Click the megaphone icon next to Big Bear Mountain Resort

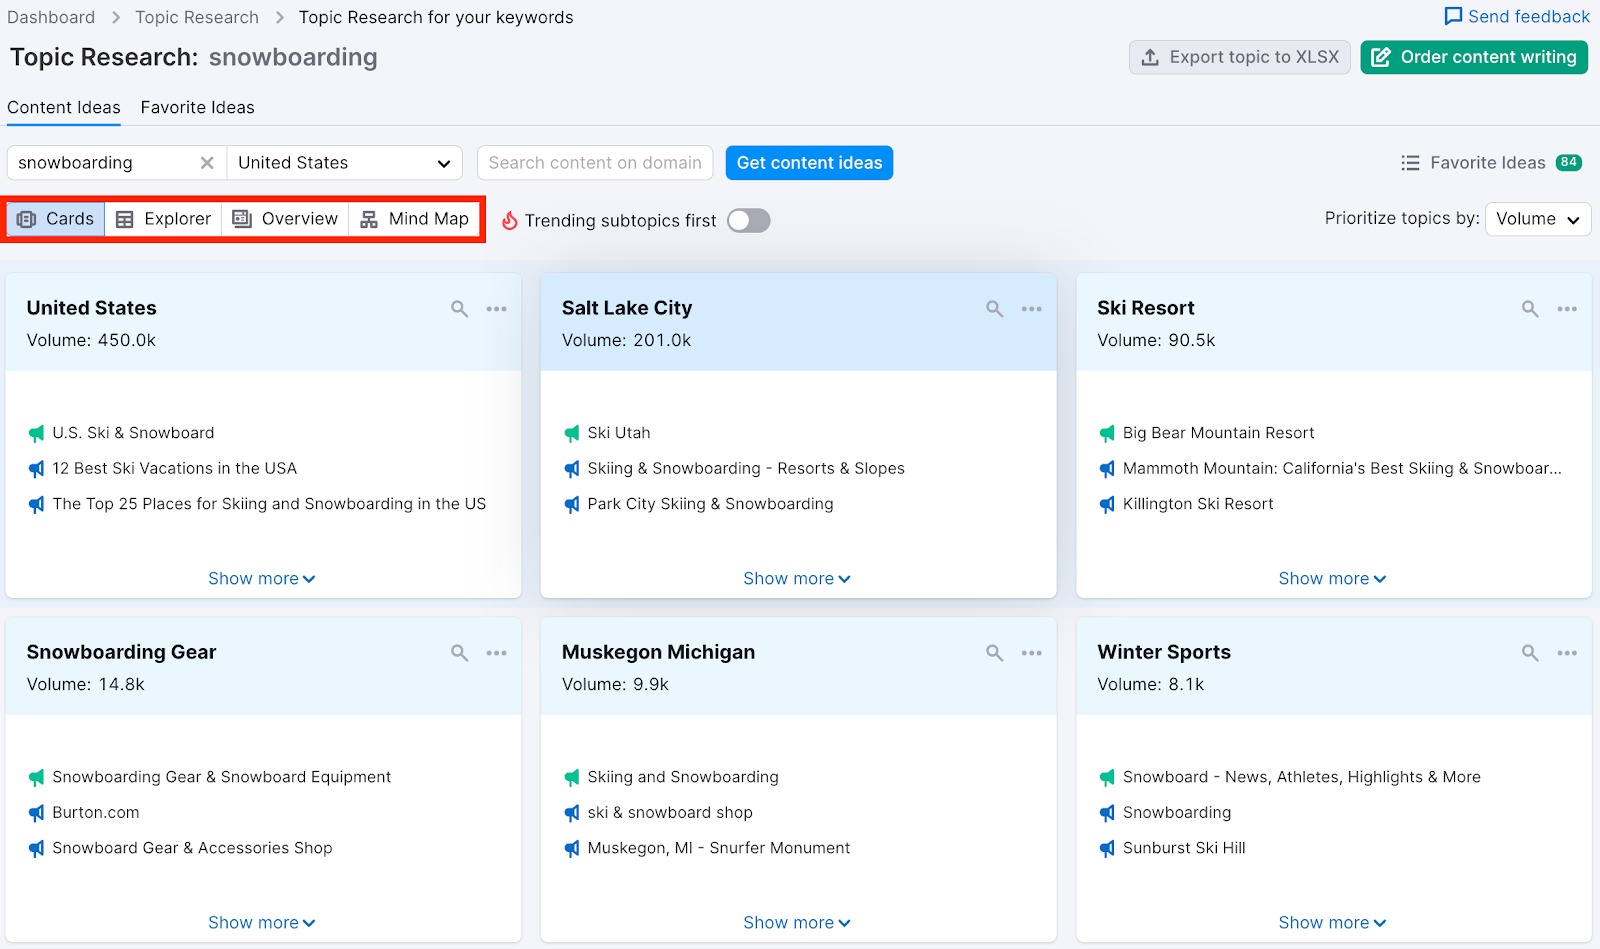pos(1107,433)
